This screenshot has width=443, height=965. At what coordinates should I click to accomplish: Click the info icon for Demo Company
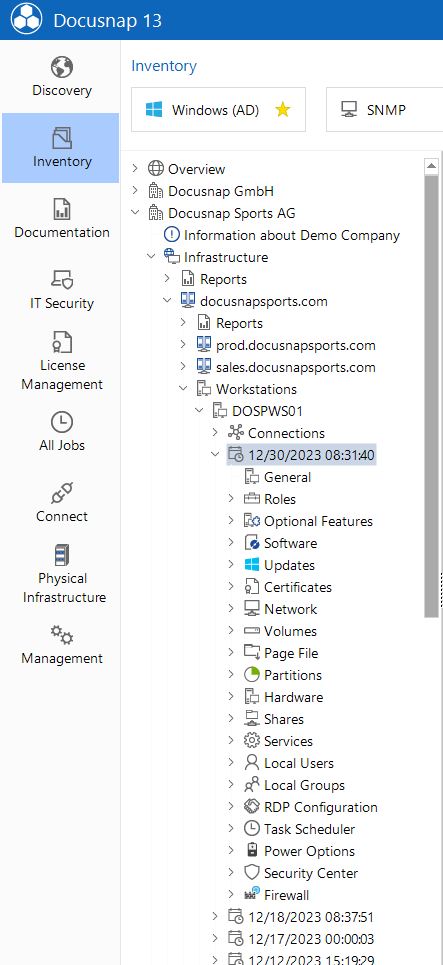point(171,235)
